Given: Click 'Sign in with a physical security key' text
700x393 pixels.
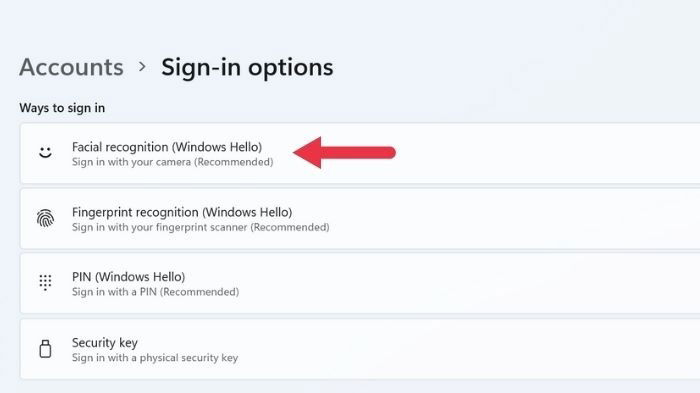Looking at the screenshot, I should [155, 358].
